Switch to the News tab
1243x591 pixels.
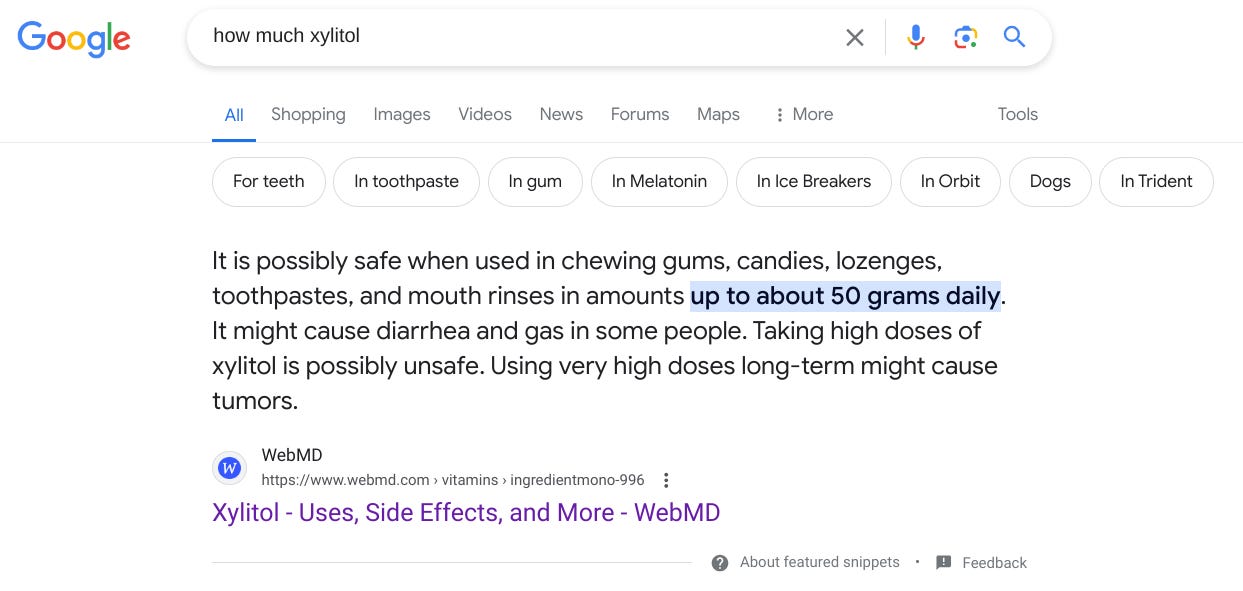click(x=561, y=114)
